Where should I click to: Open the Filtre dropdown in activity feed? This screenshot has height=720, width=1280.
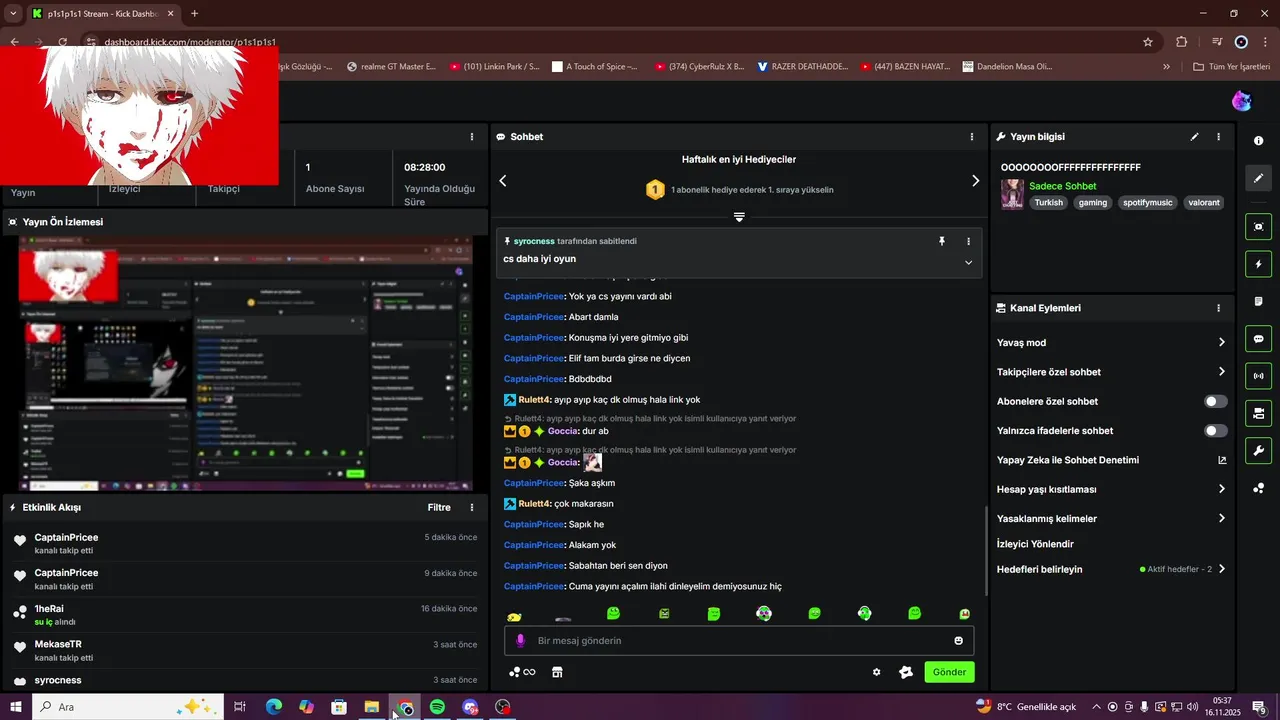point(439,508)
